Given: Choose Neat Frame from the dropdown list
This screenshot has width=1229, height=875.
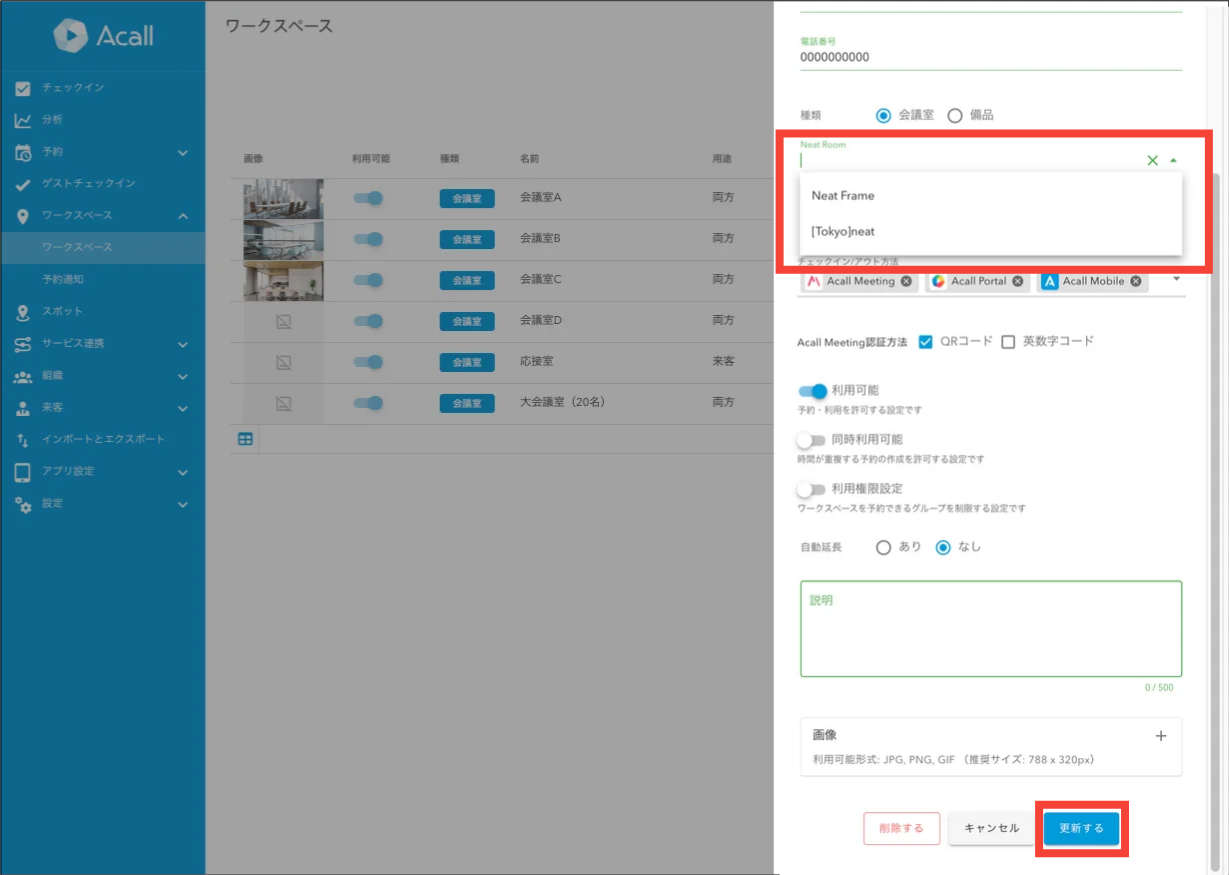Looking at the screenshot, I should (x=991, y=196).
